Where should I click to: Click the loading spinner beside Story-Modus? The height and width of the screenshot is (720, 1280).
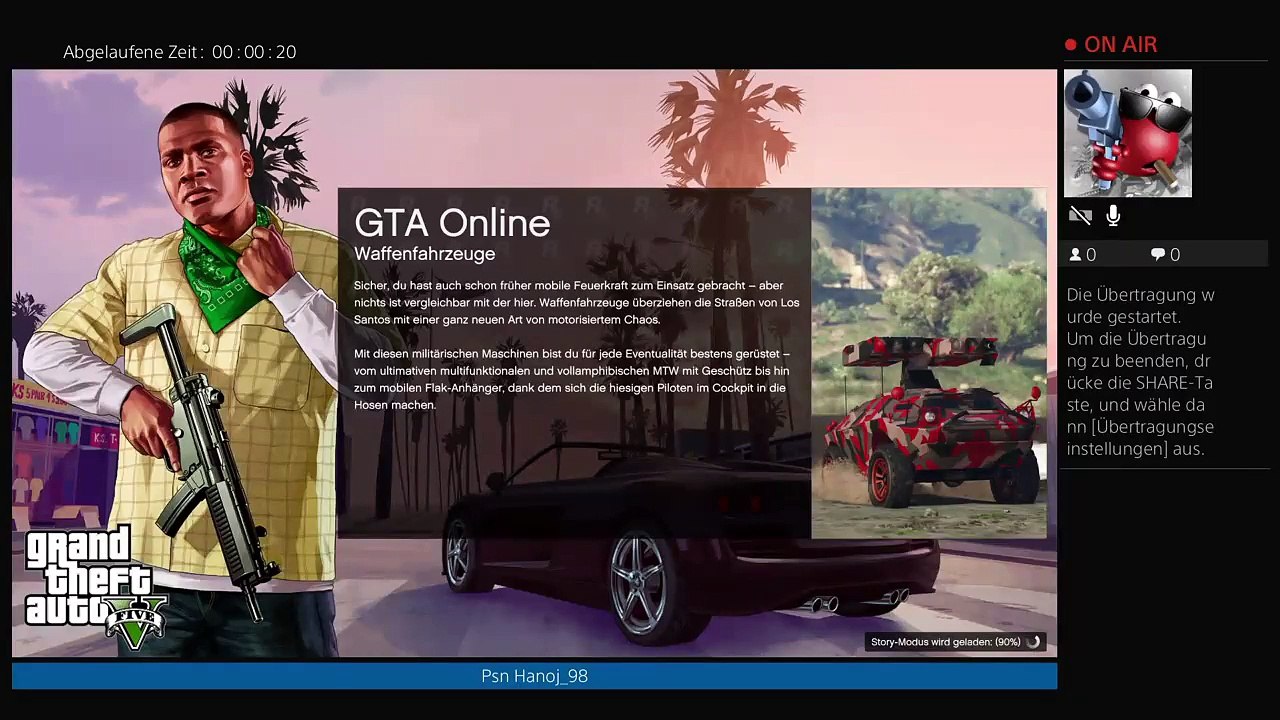[1034, 642]
